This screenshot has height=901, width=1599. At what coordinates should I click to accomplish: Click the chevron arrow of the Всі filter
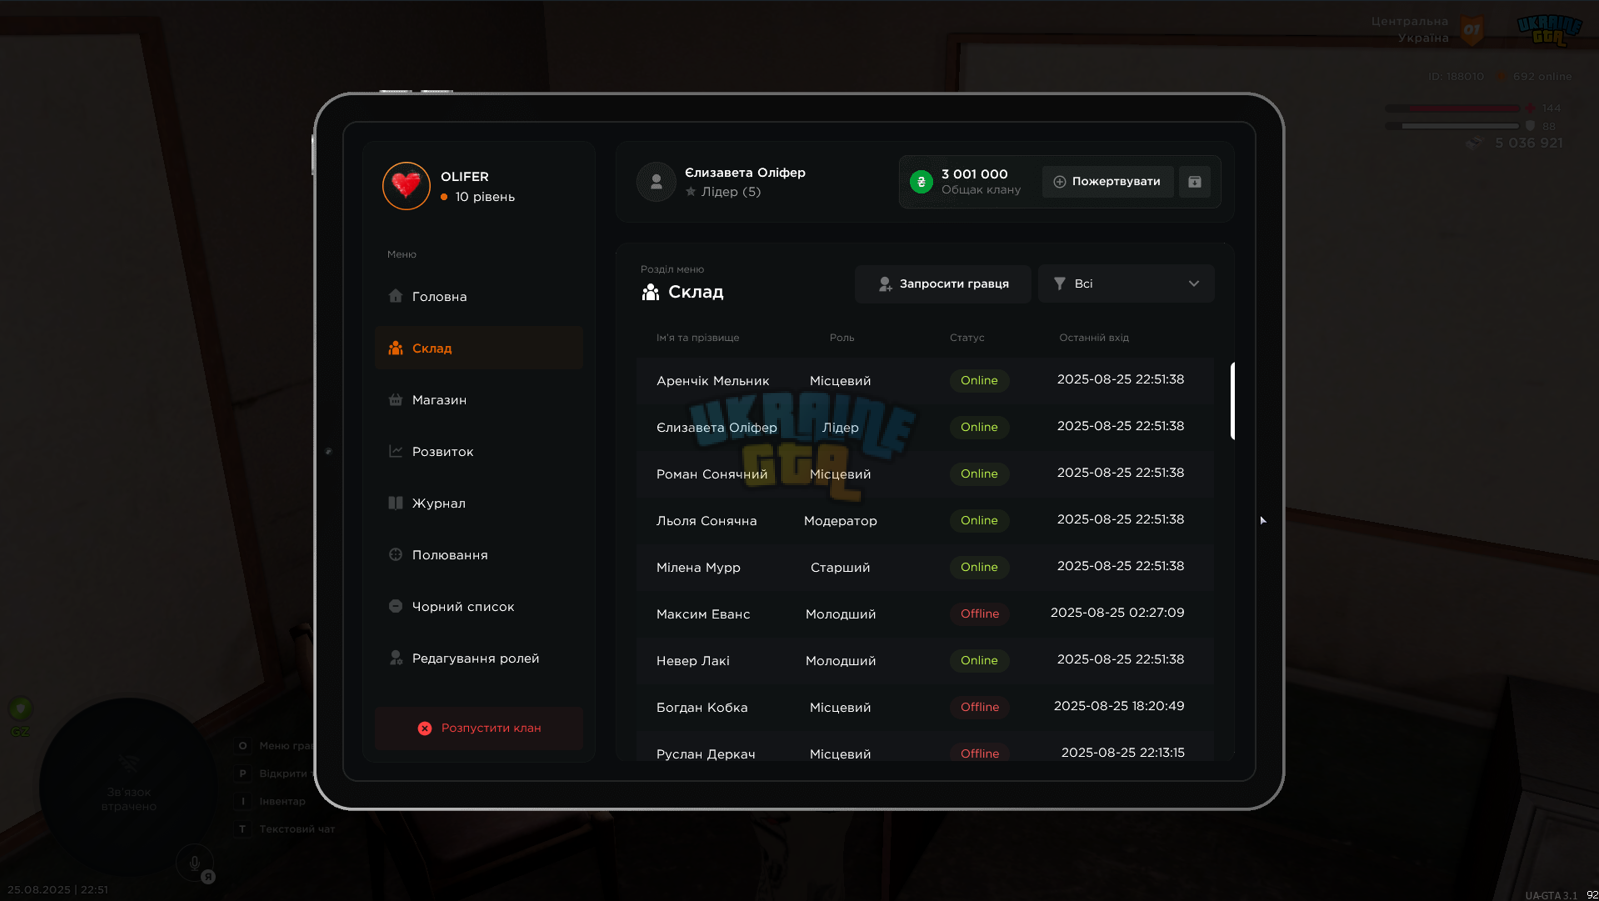click(x=1194, y=284)
